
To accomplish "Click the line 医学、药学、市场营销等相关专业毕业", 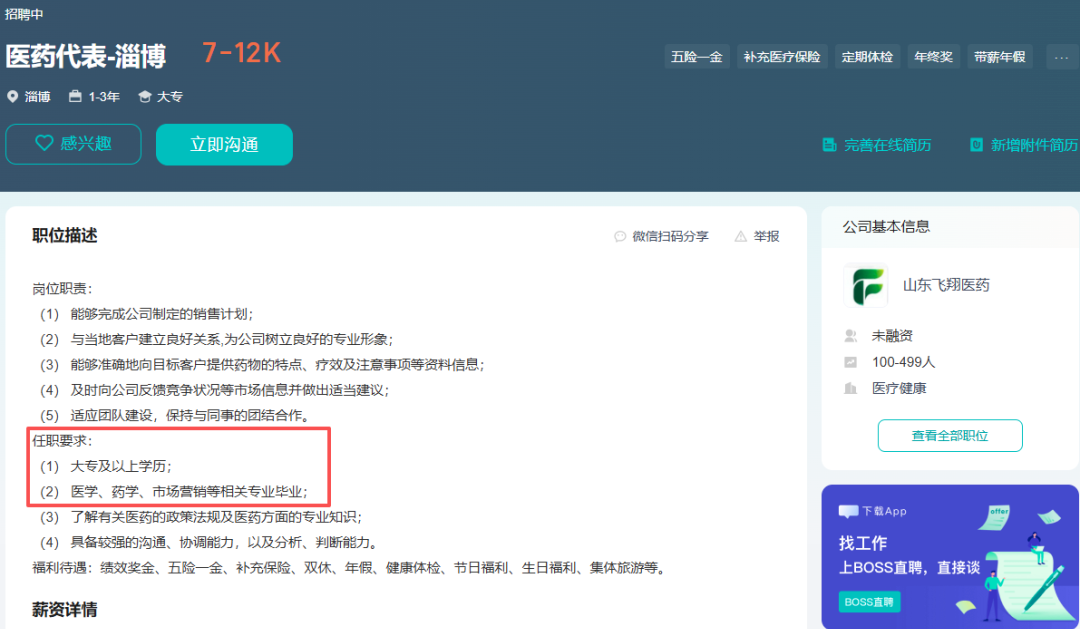I will (x=174, y=492).
